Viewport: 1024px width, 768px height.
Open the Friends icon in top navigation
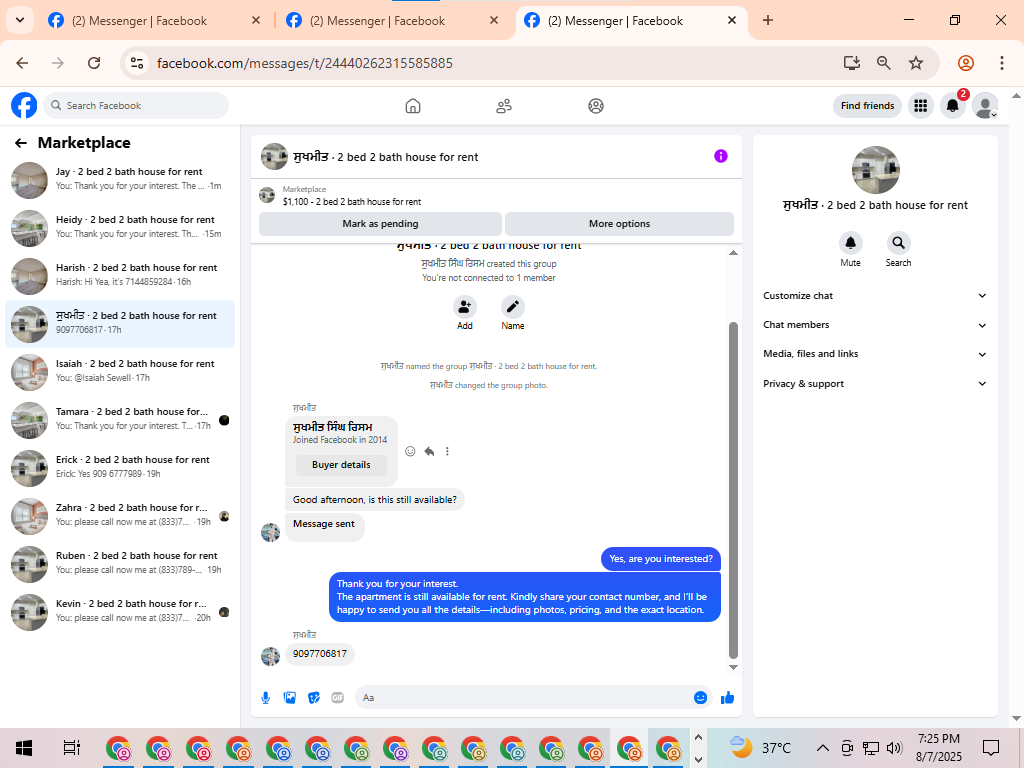click(504, 106)
